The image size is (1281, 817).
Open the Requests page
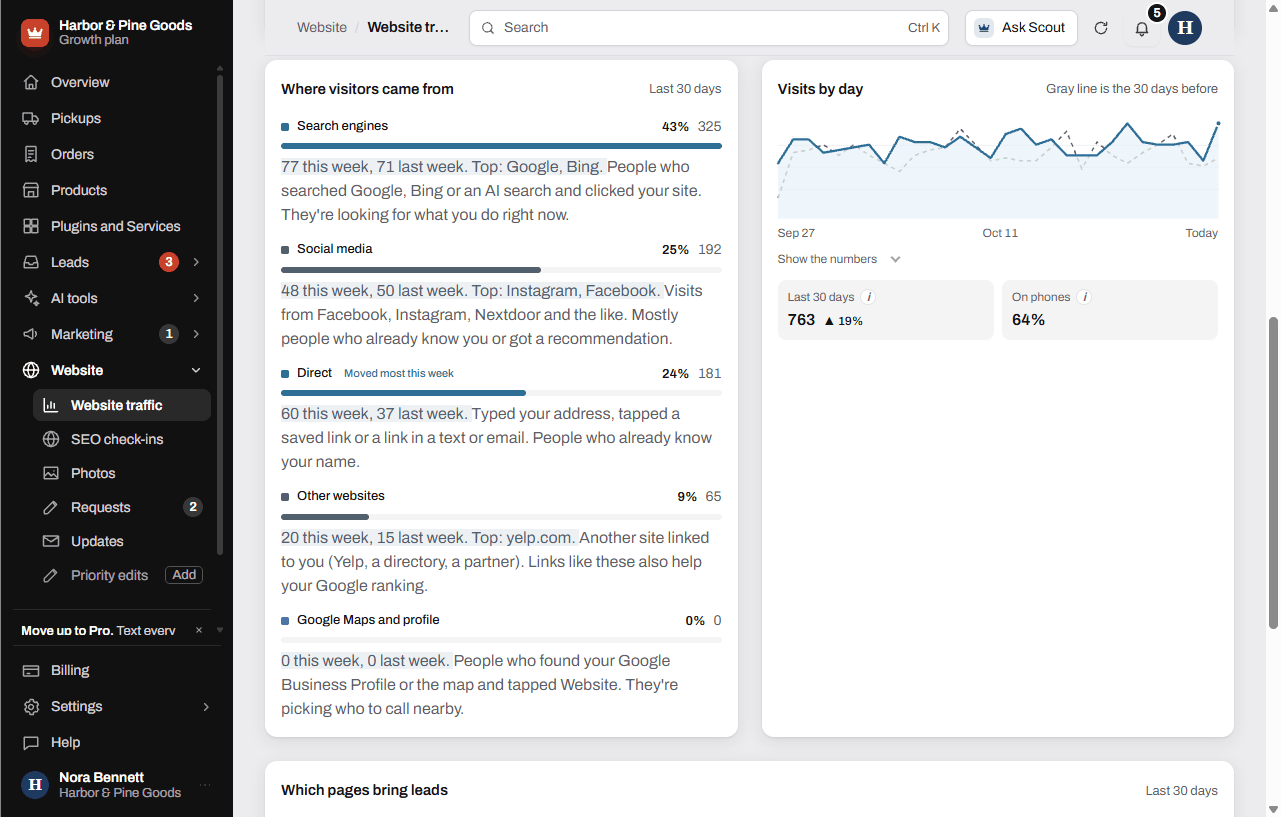tap(122, 507)
